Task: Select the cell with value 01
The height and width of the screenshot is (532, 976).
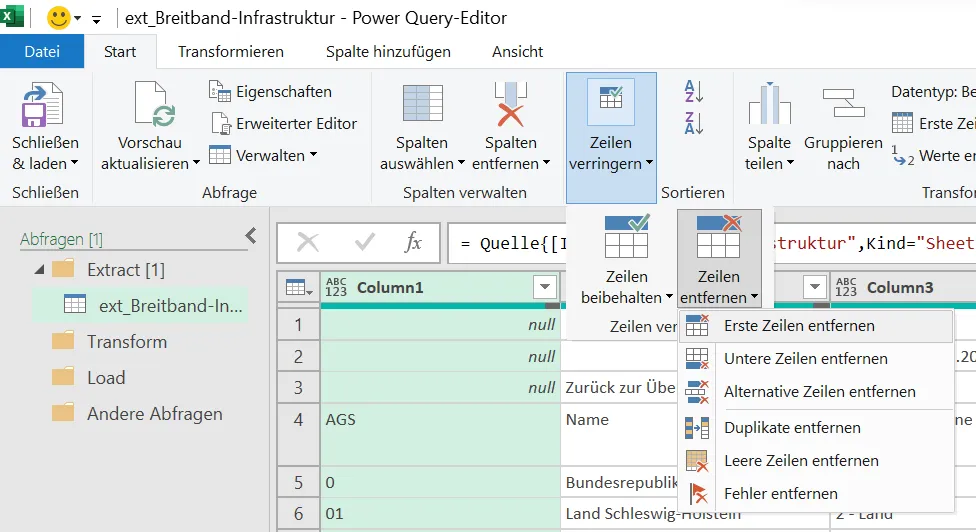Action: click(440, 513)
